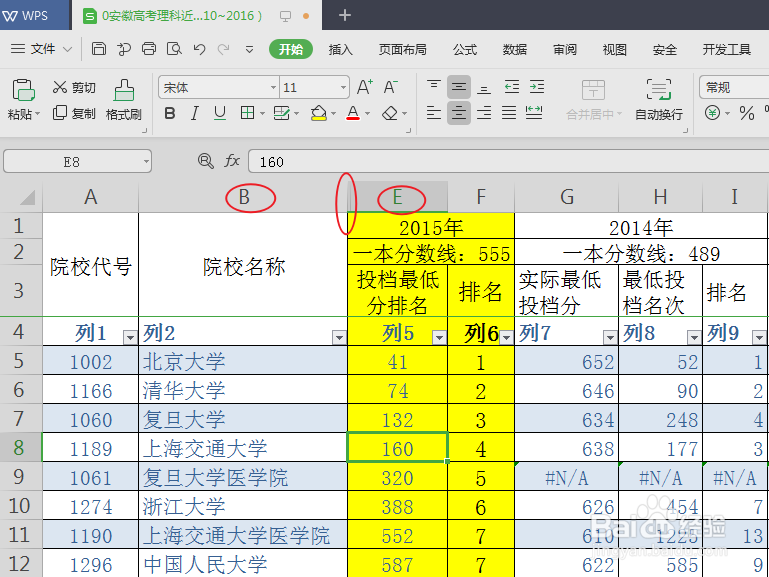Viewport: 769px width, 577px height.
Task: Click the Print icon in quick toolbar
Action: [149, 49]
